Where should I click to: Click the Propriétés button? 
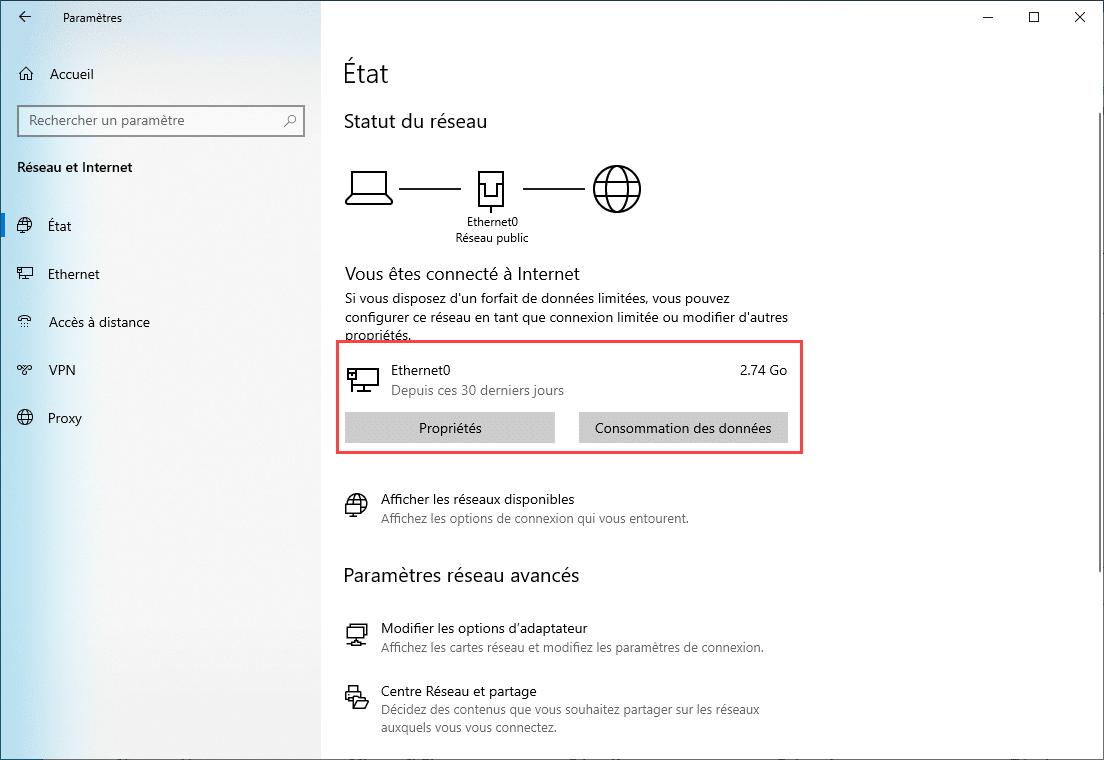450,428
